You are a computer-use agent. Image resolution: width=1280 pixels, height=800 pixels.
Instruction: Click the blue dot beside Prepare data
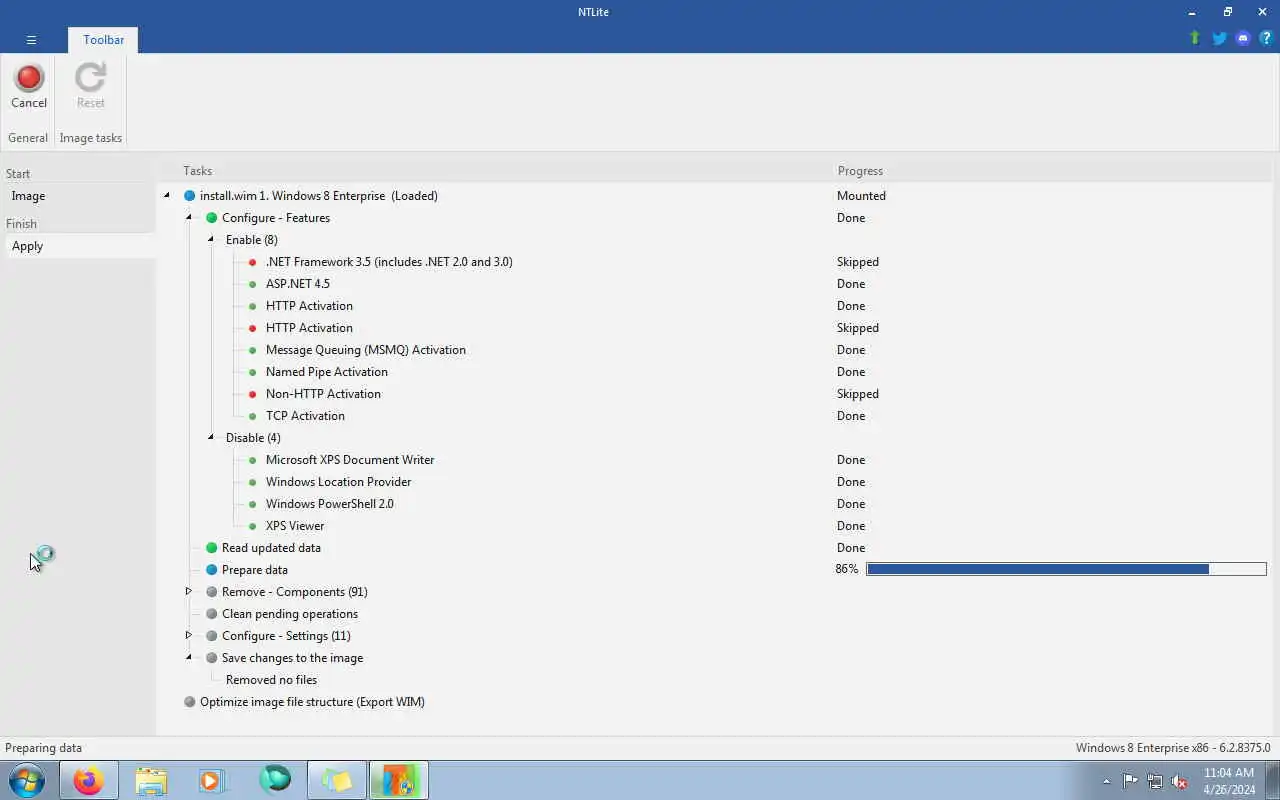(211, 570)
